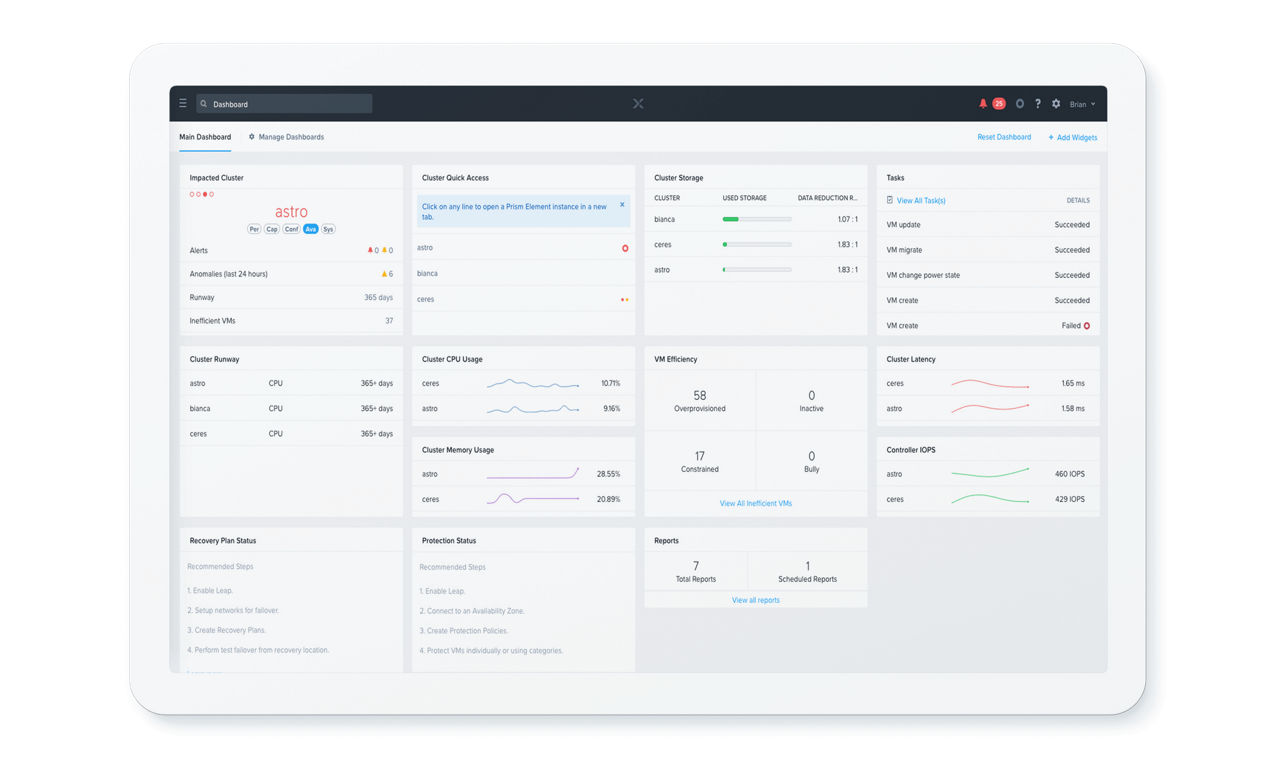Open the tasks circle icon in the header
Image resolution: width=1280 pixels, height=768 pixels.
coord(1020,104)
